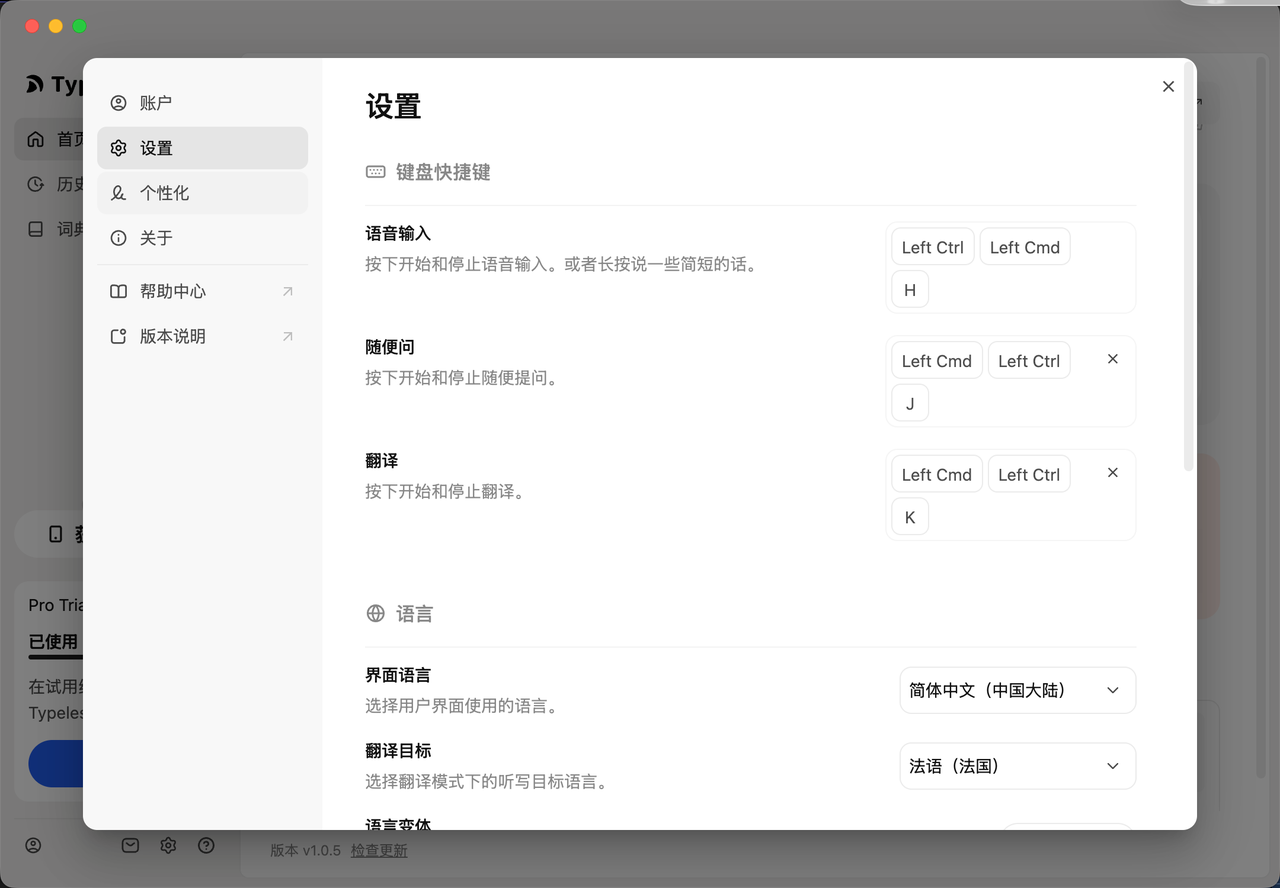The height and width of the screenshot is (888, 1280).
Task: Open the 翻译目标 language dropdown
Action: click(1017, 766)
